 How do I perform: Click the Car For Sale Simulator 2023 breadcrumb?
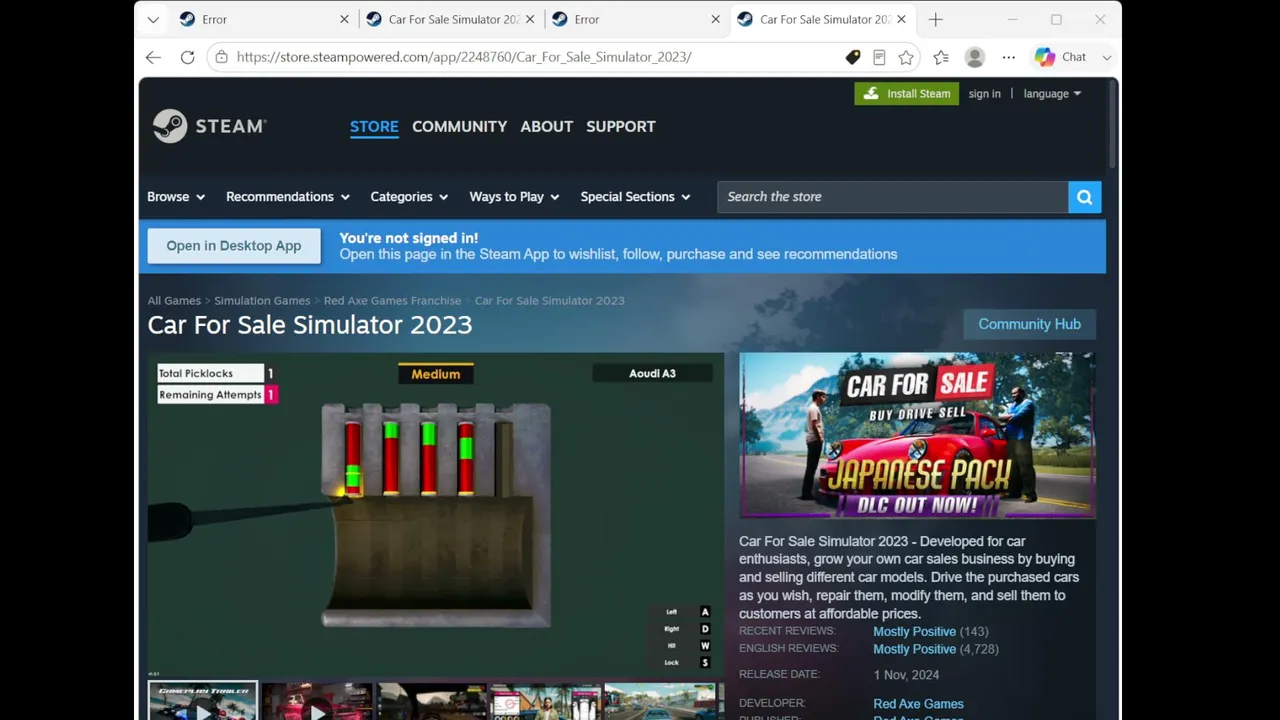550,301
